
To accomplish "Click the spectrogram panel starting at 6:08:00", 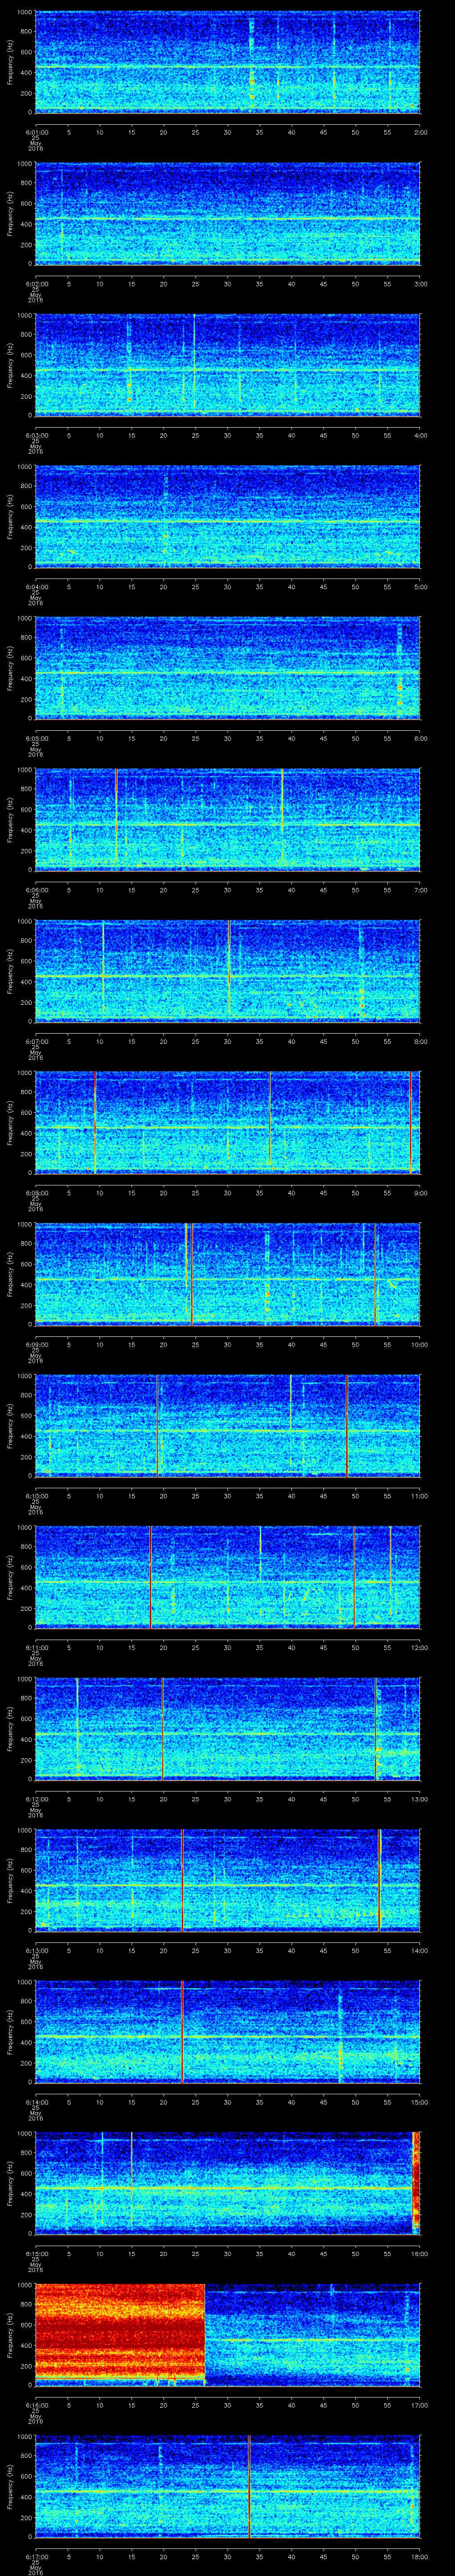I will [227, 1122].
